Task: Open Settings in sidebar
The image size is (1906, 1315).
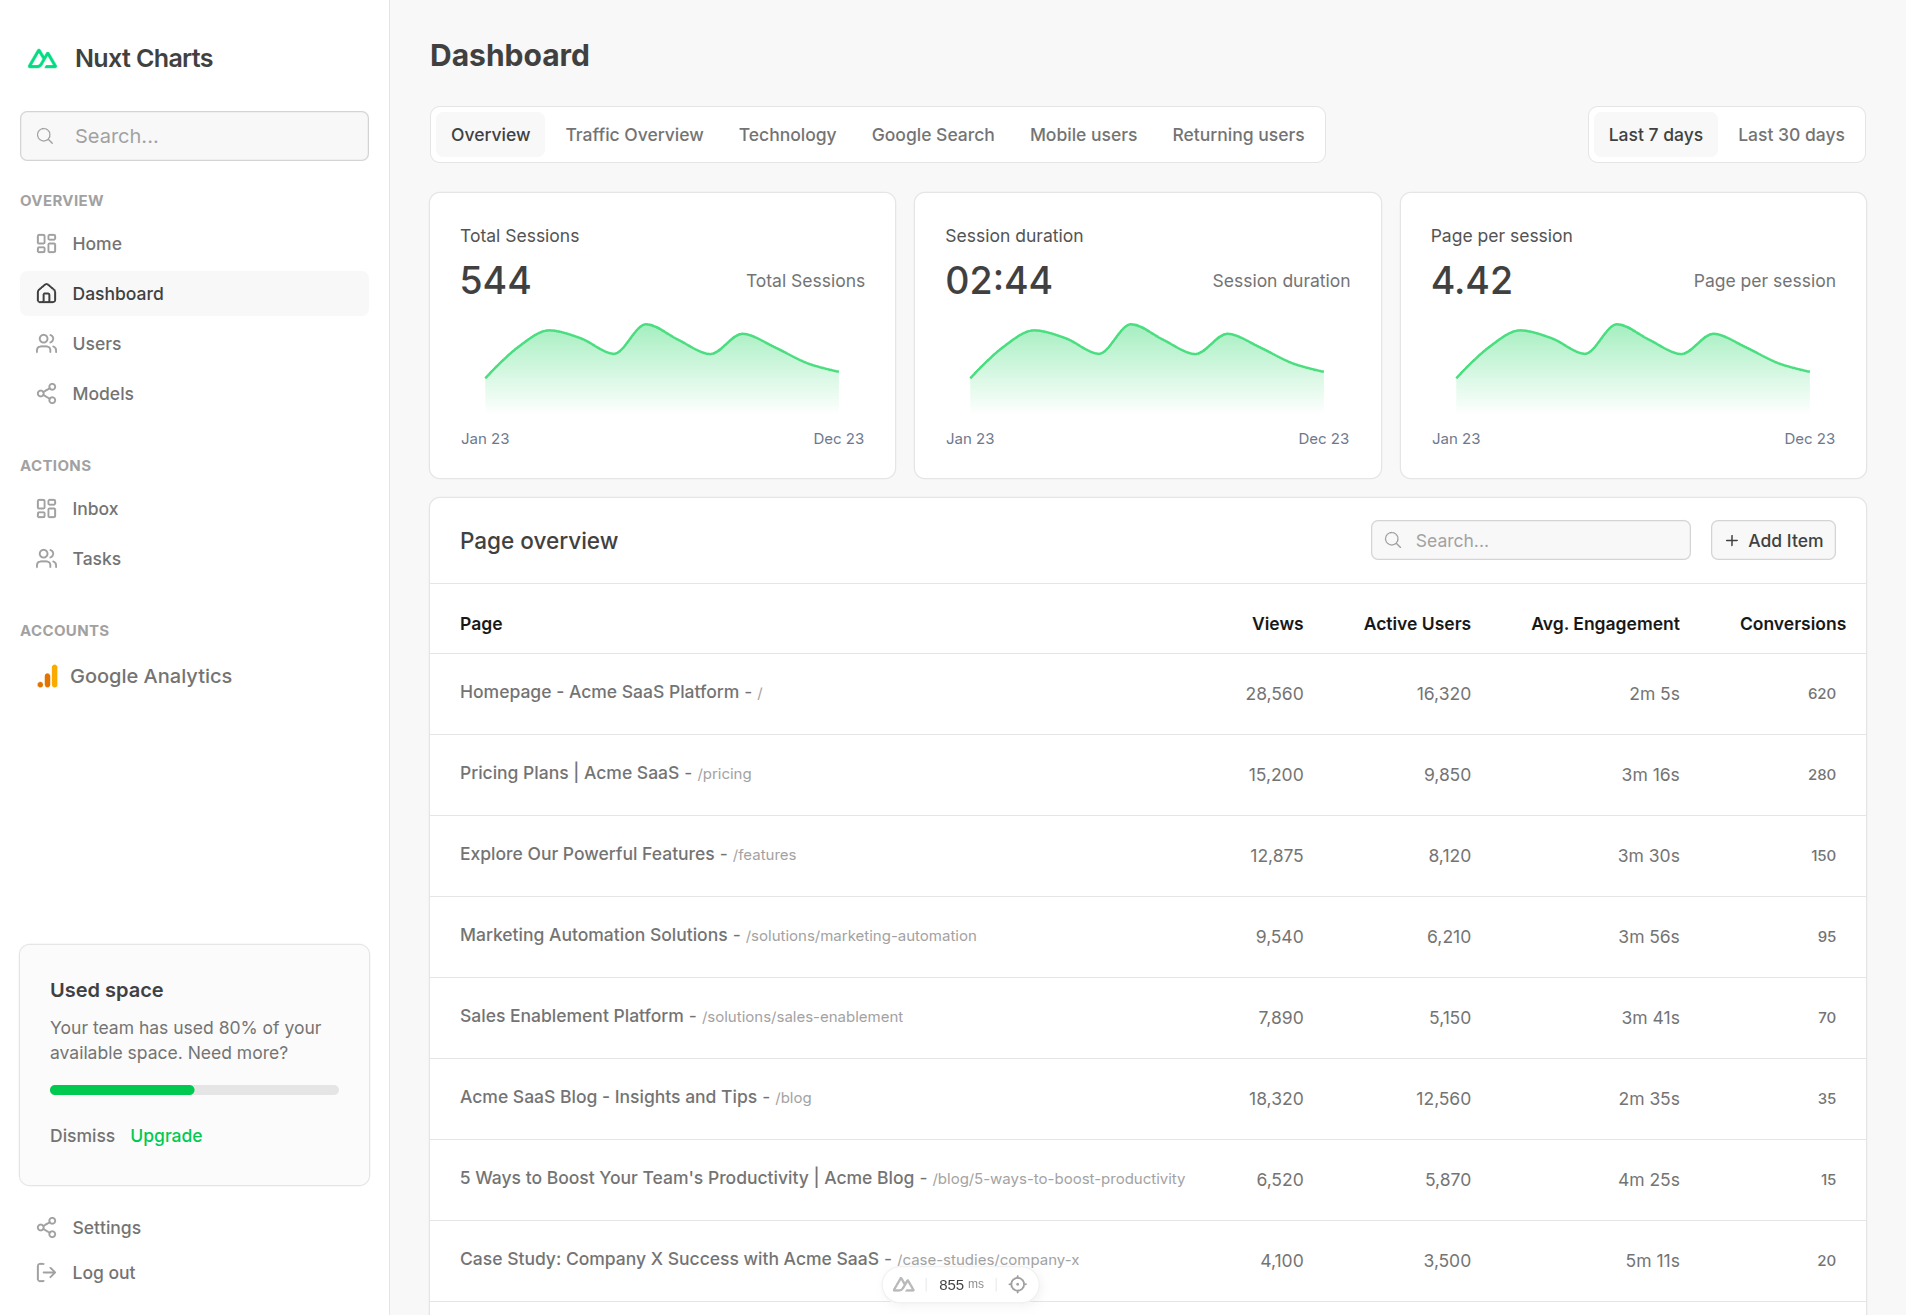Action: [x=194, y=1228]
